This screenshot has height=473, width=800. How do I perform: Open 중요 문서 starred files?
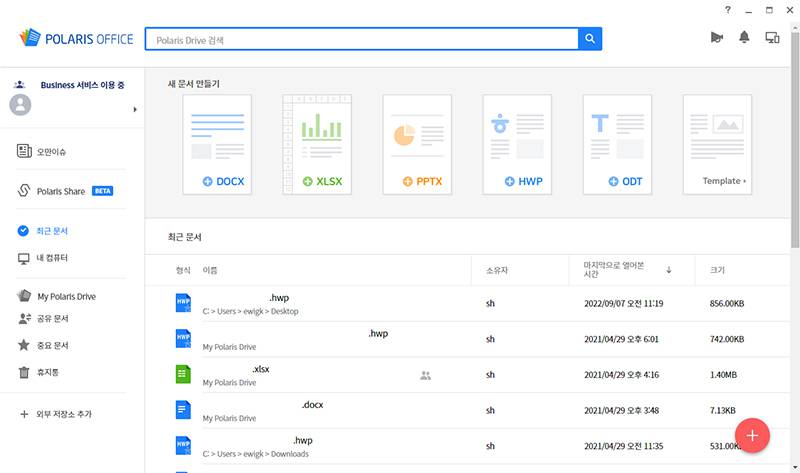(43, 345)
